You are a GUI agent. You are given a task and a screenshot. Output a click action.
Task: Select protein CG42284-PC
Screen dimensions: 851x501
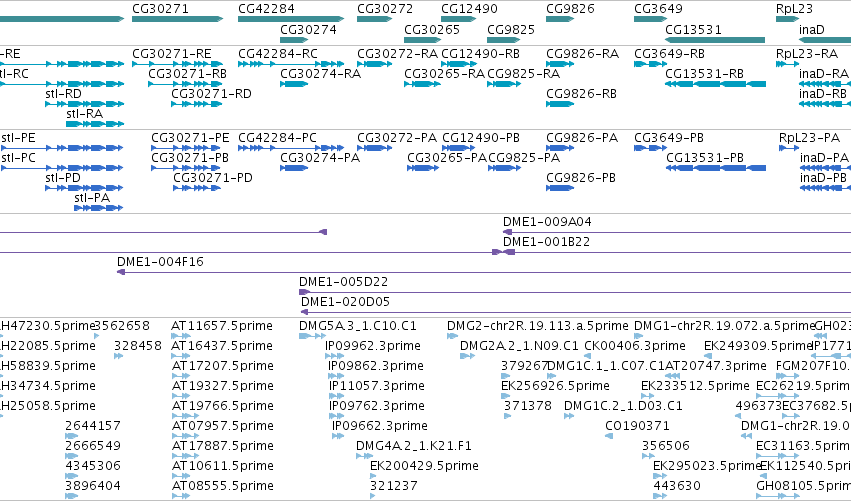tap(291, 148)
